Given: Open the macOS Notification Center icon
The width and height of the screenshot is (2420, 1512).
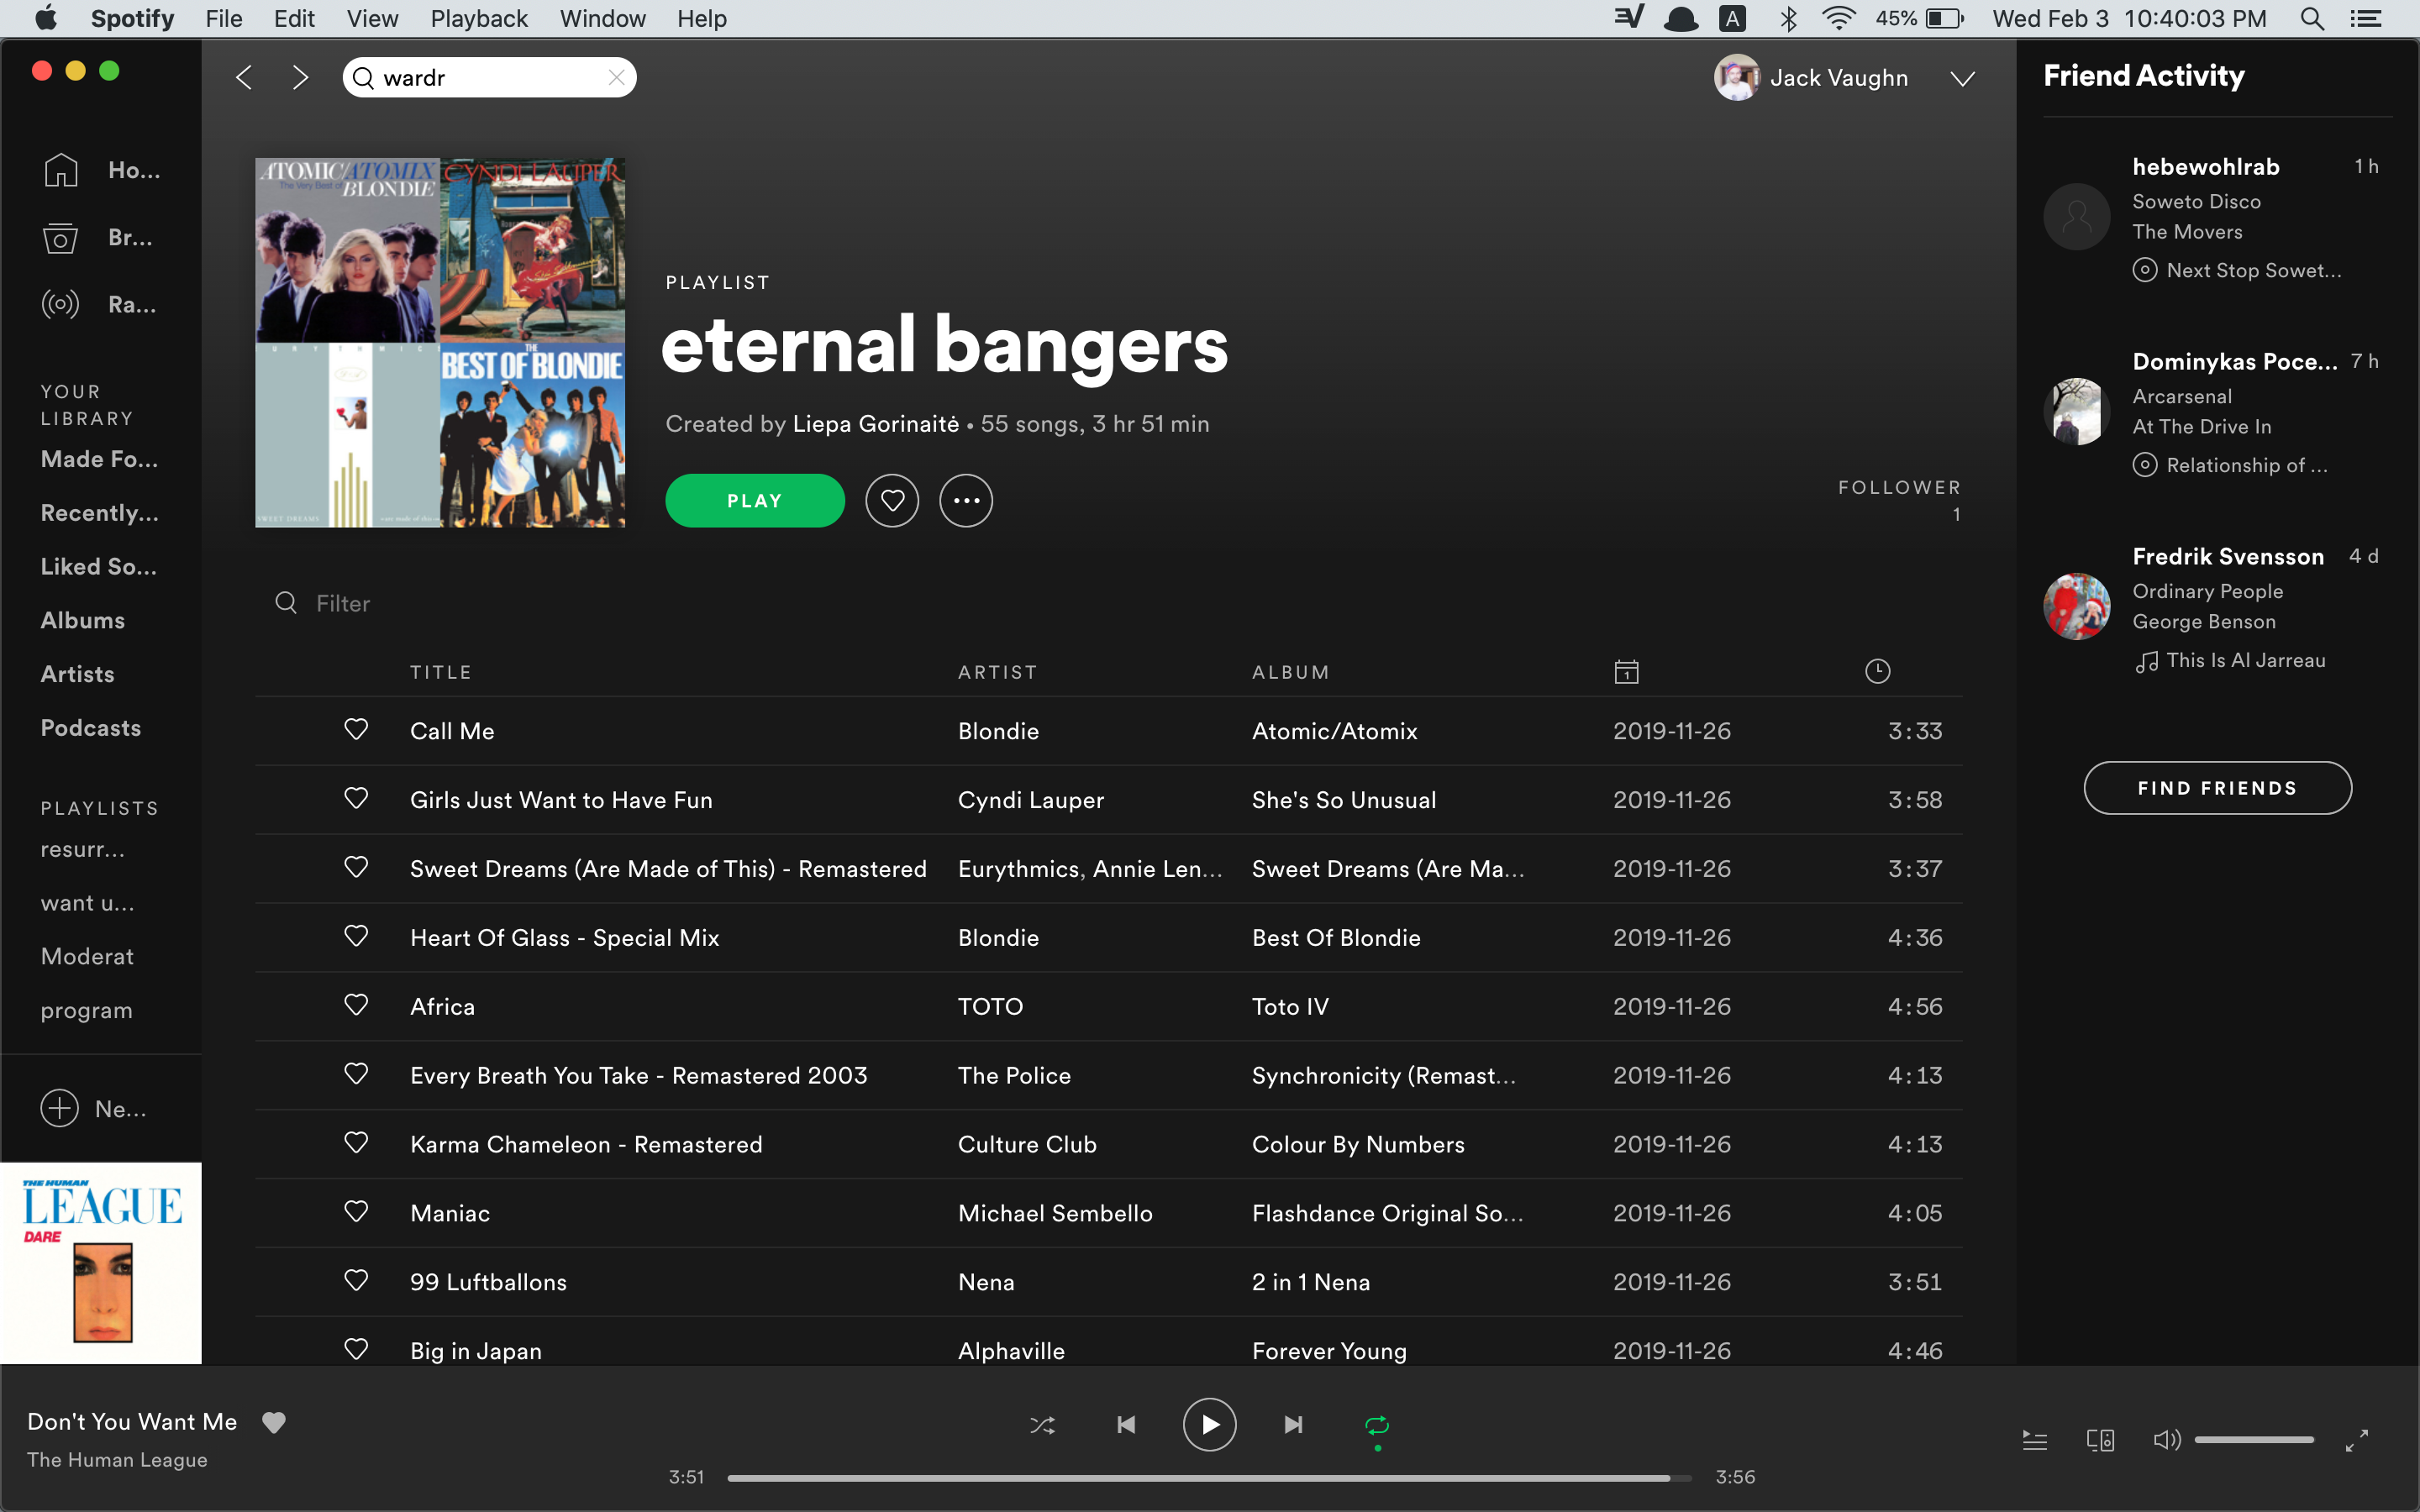Looking at the screenshot, I should [x=2366, y=19].
